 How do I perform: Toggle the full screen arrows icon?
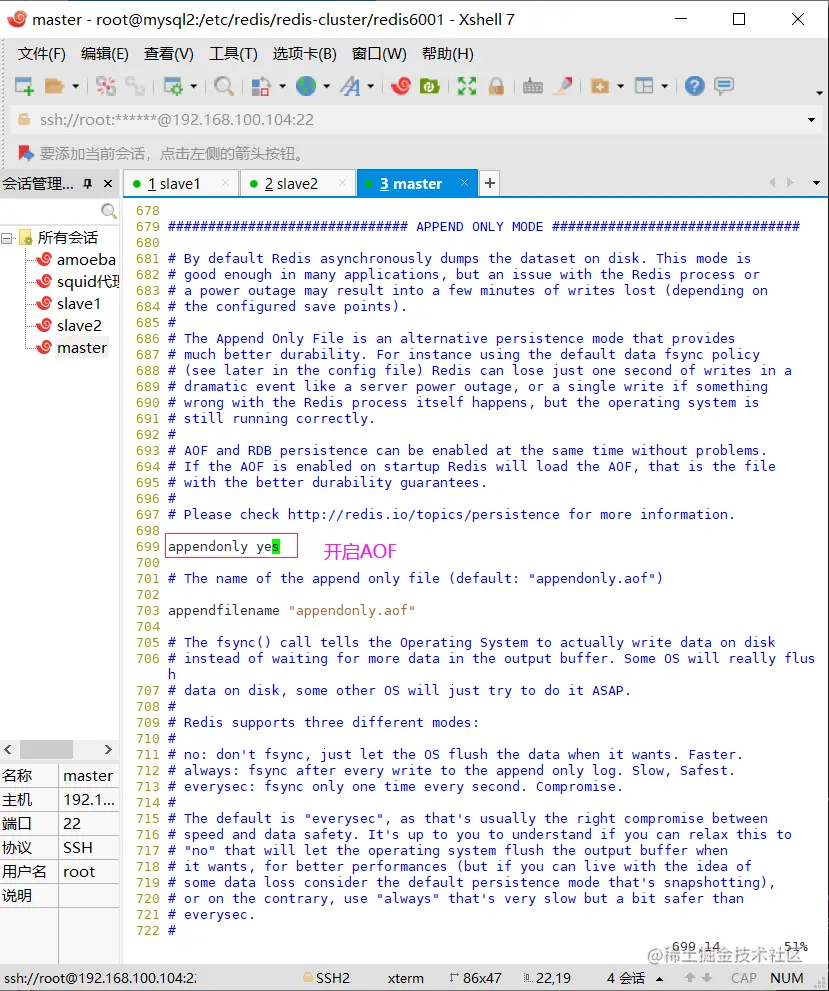coord(466,86)
